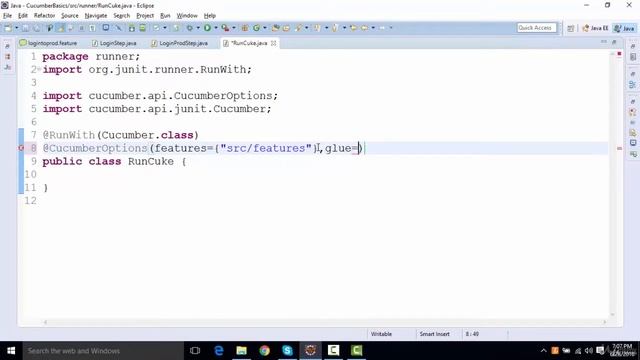Click the Debug bug icon
The width and height of the screenshot is (640, 360).
coord(190,28)
